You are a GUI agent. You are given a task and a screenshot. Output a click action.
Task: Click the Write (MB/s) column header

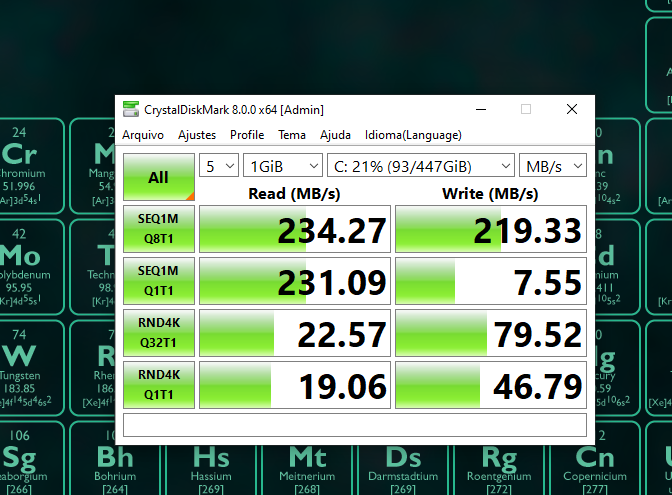pos(490,194)
